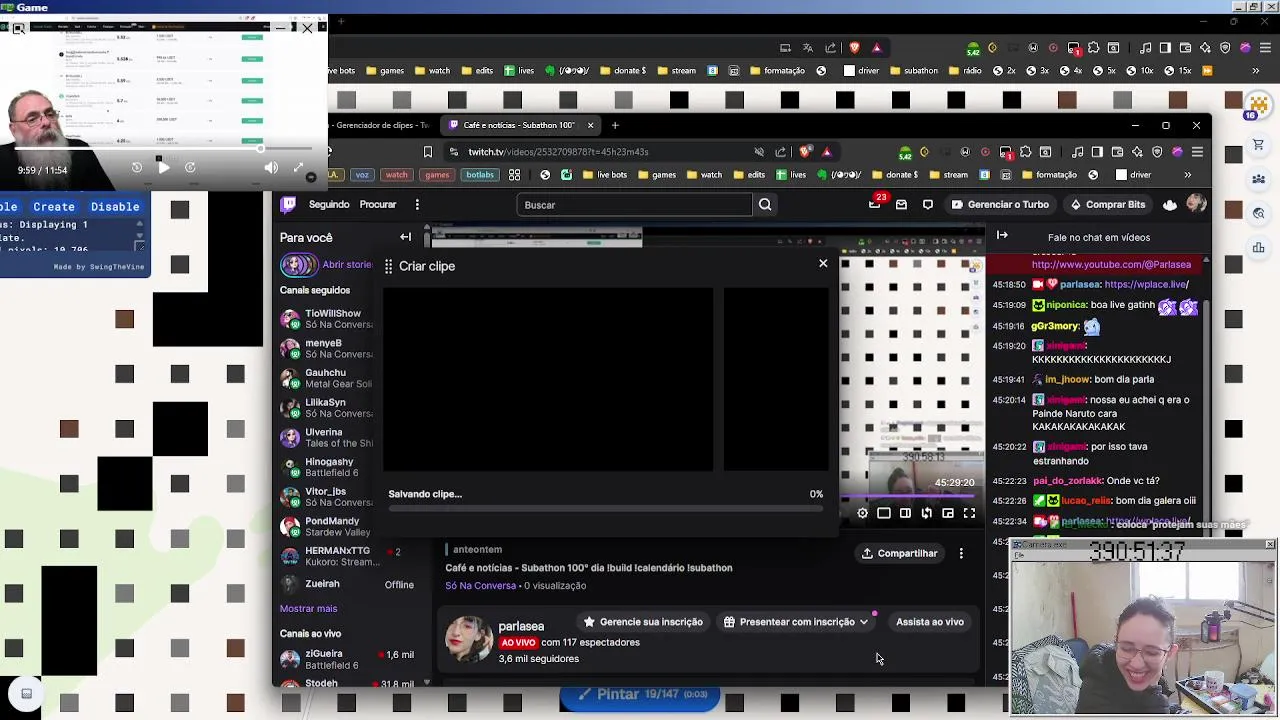
Task: Click Gerencie sua inscrição button
Action: click(x=643, y=622)
